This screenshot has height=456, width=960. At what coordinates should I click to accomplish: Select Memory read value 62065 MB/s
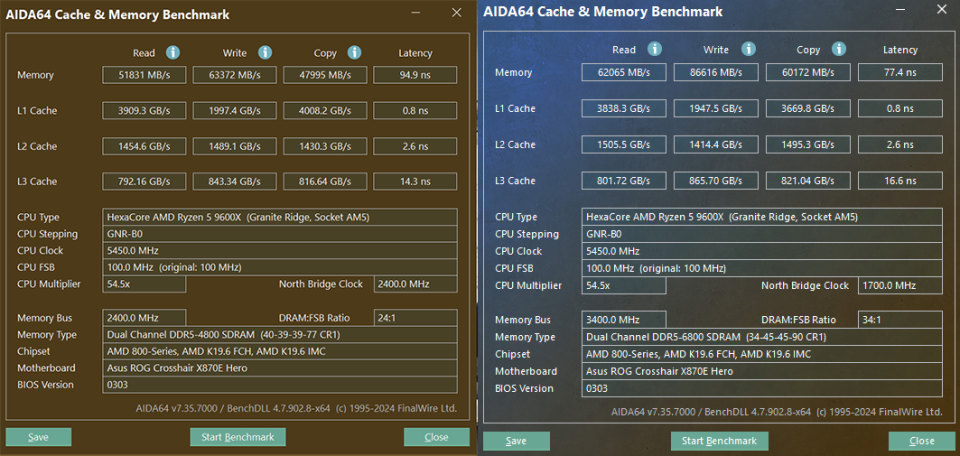(624, 72)
